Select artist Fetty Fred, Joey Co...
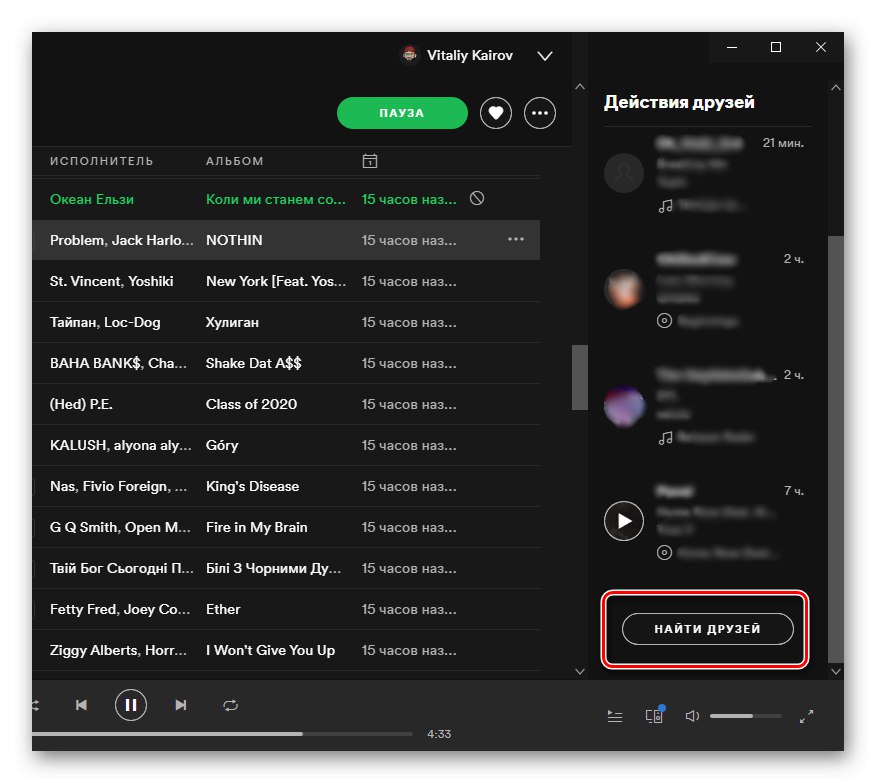 pyautogui.click(x=120, y=609)
